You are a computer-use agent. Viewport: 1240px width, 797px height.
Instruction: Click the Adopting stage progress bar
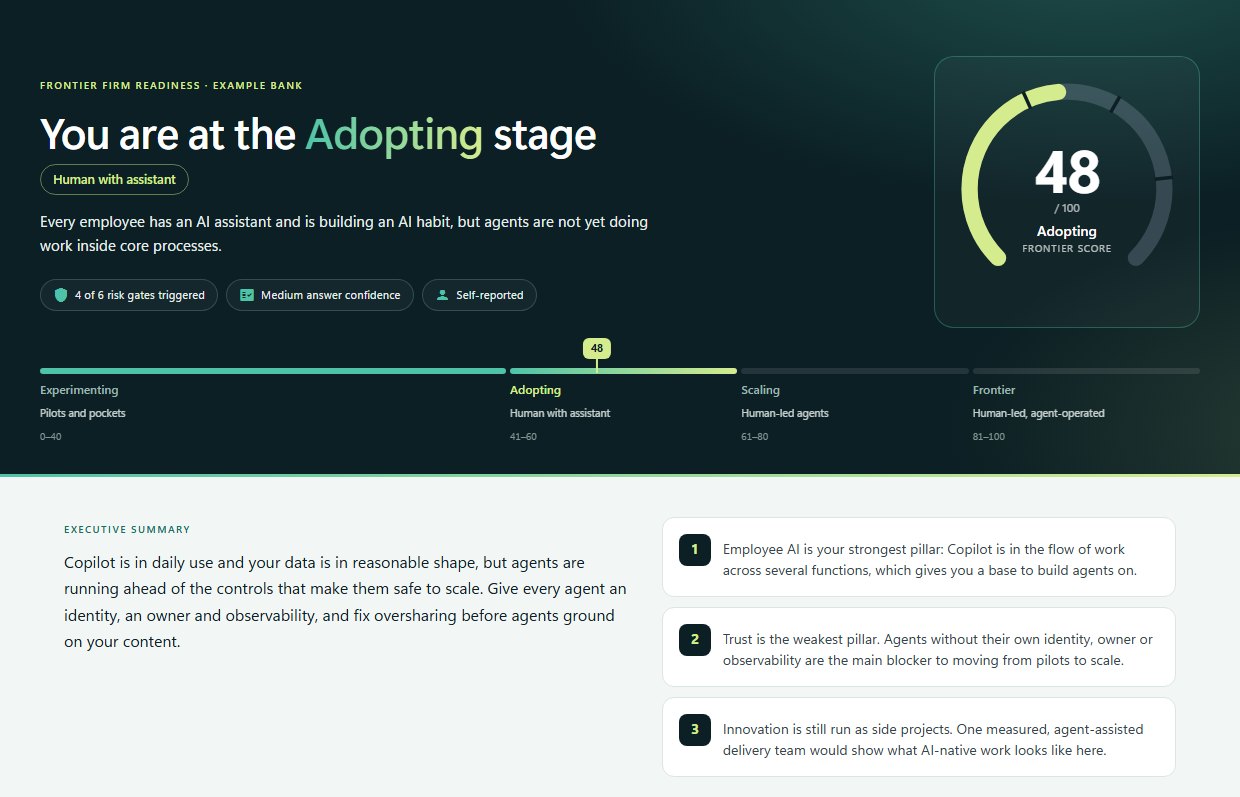pos(623,371)
